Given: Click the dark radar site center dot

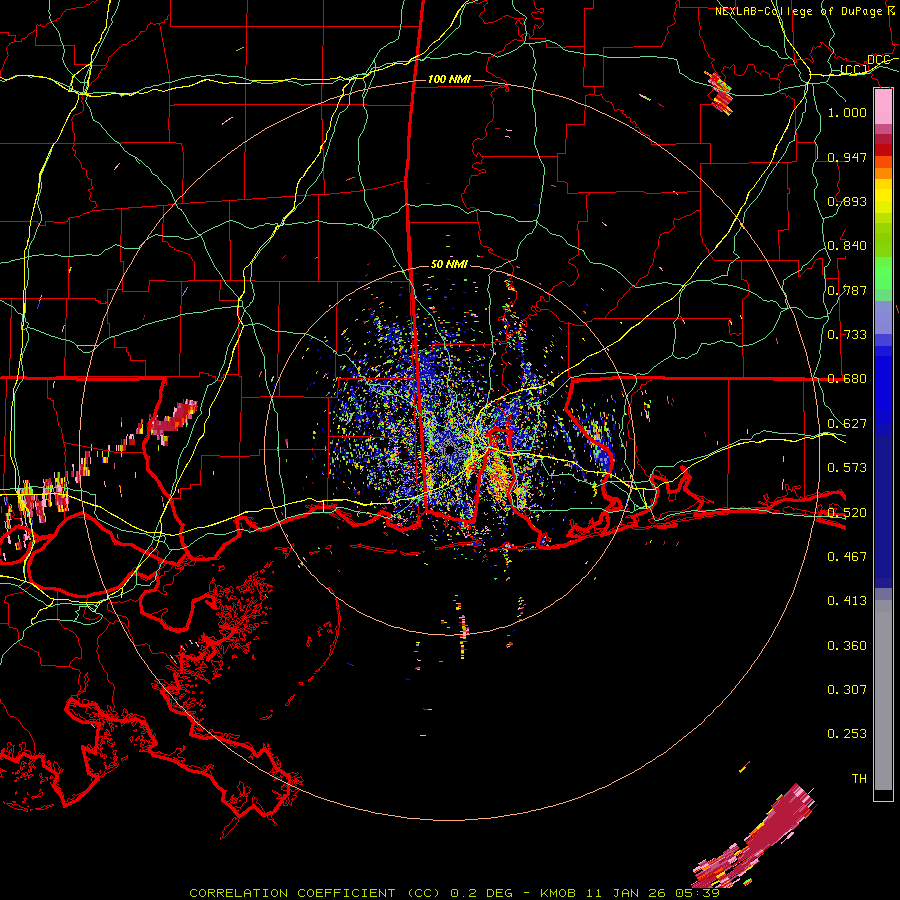Looking at the screenshot, I should click(x=449, y=450).
